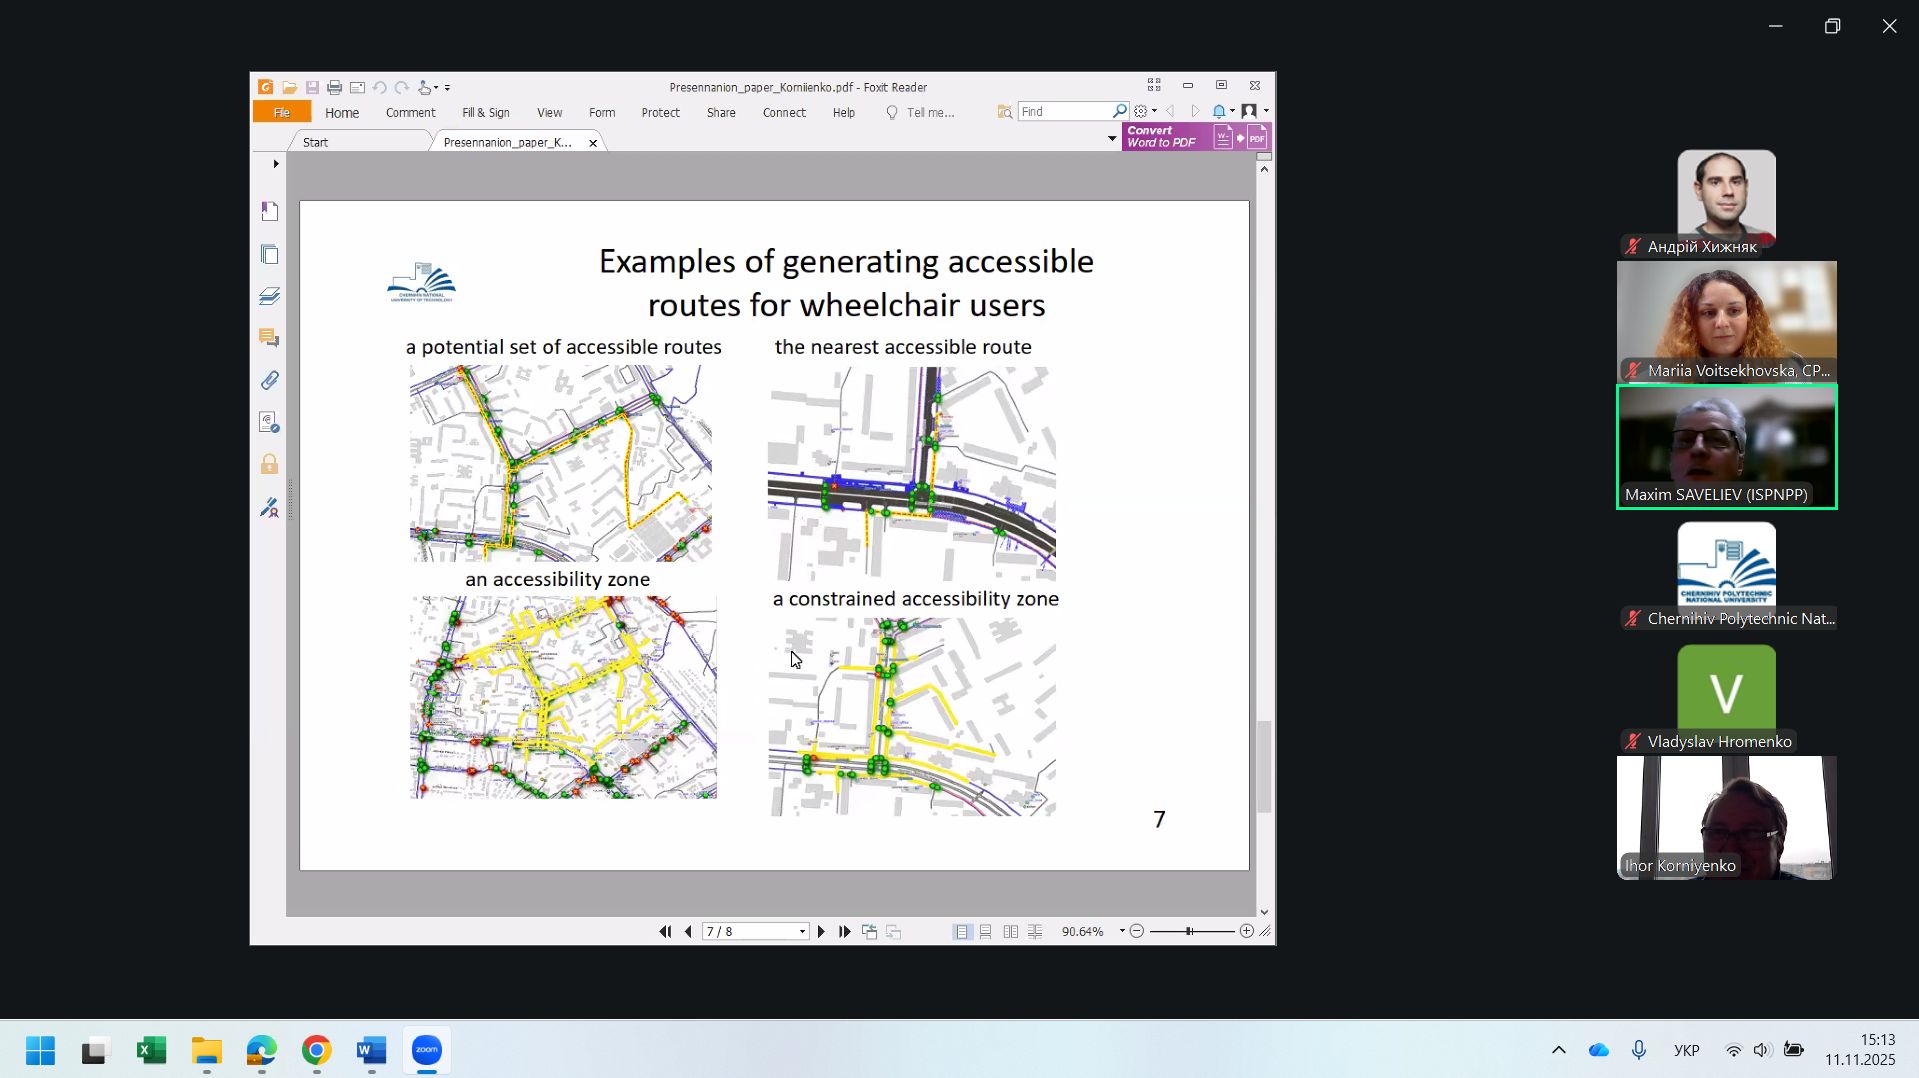Screen dimensions: 1919x1078
Task: Open the Security lock panel
Action: click(x=269, y=464)
